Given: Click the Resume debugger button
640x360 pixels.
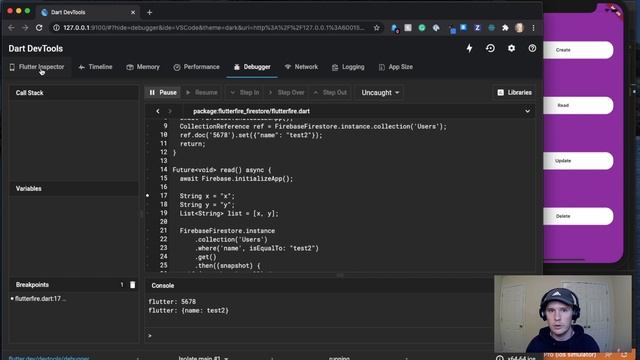Looking at the screenshot, I should [x=202, y=93].
